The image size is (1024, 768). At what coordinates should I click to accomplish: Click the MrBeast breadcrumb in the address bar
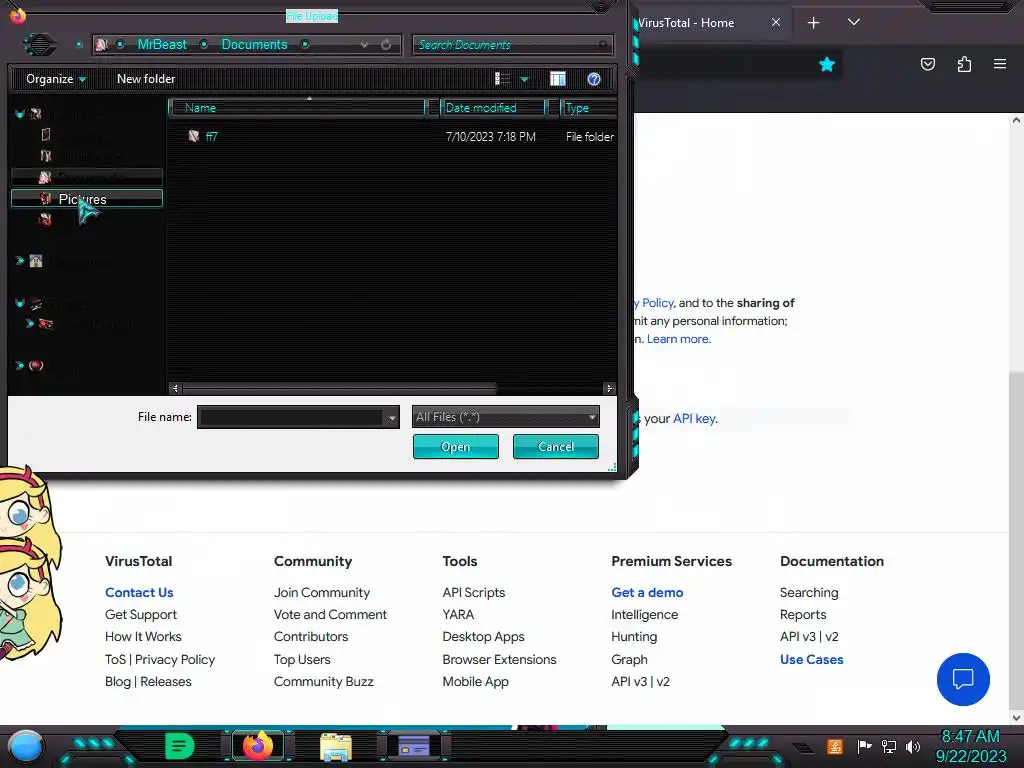[162, 44]
